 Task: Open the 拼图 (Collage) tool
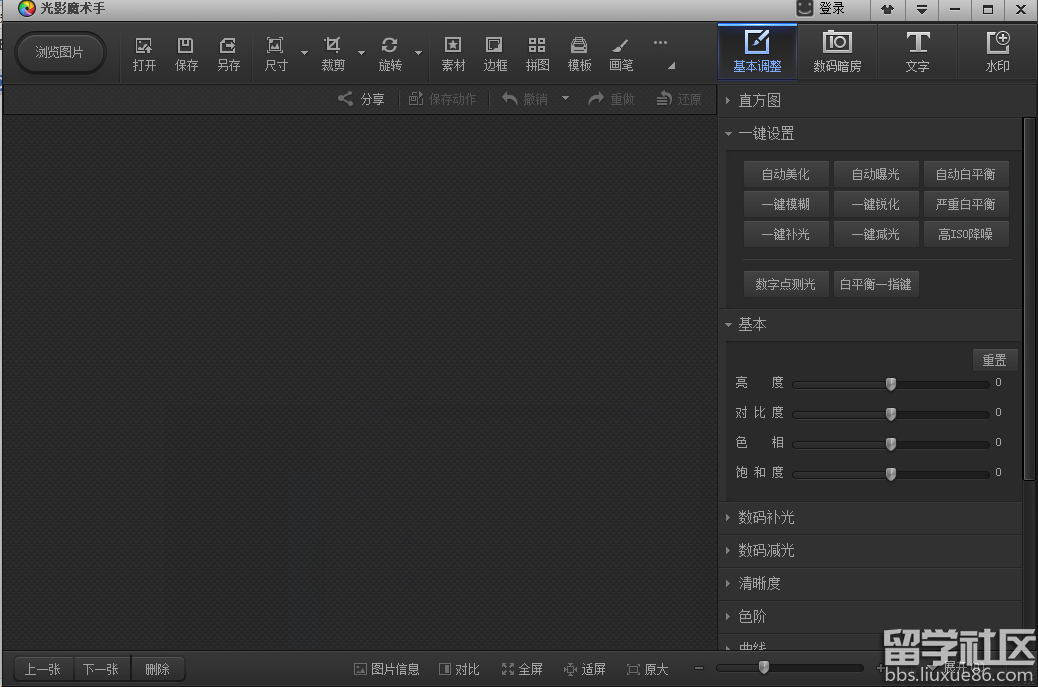click(x=537, y=53)
